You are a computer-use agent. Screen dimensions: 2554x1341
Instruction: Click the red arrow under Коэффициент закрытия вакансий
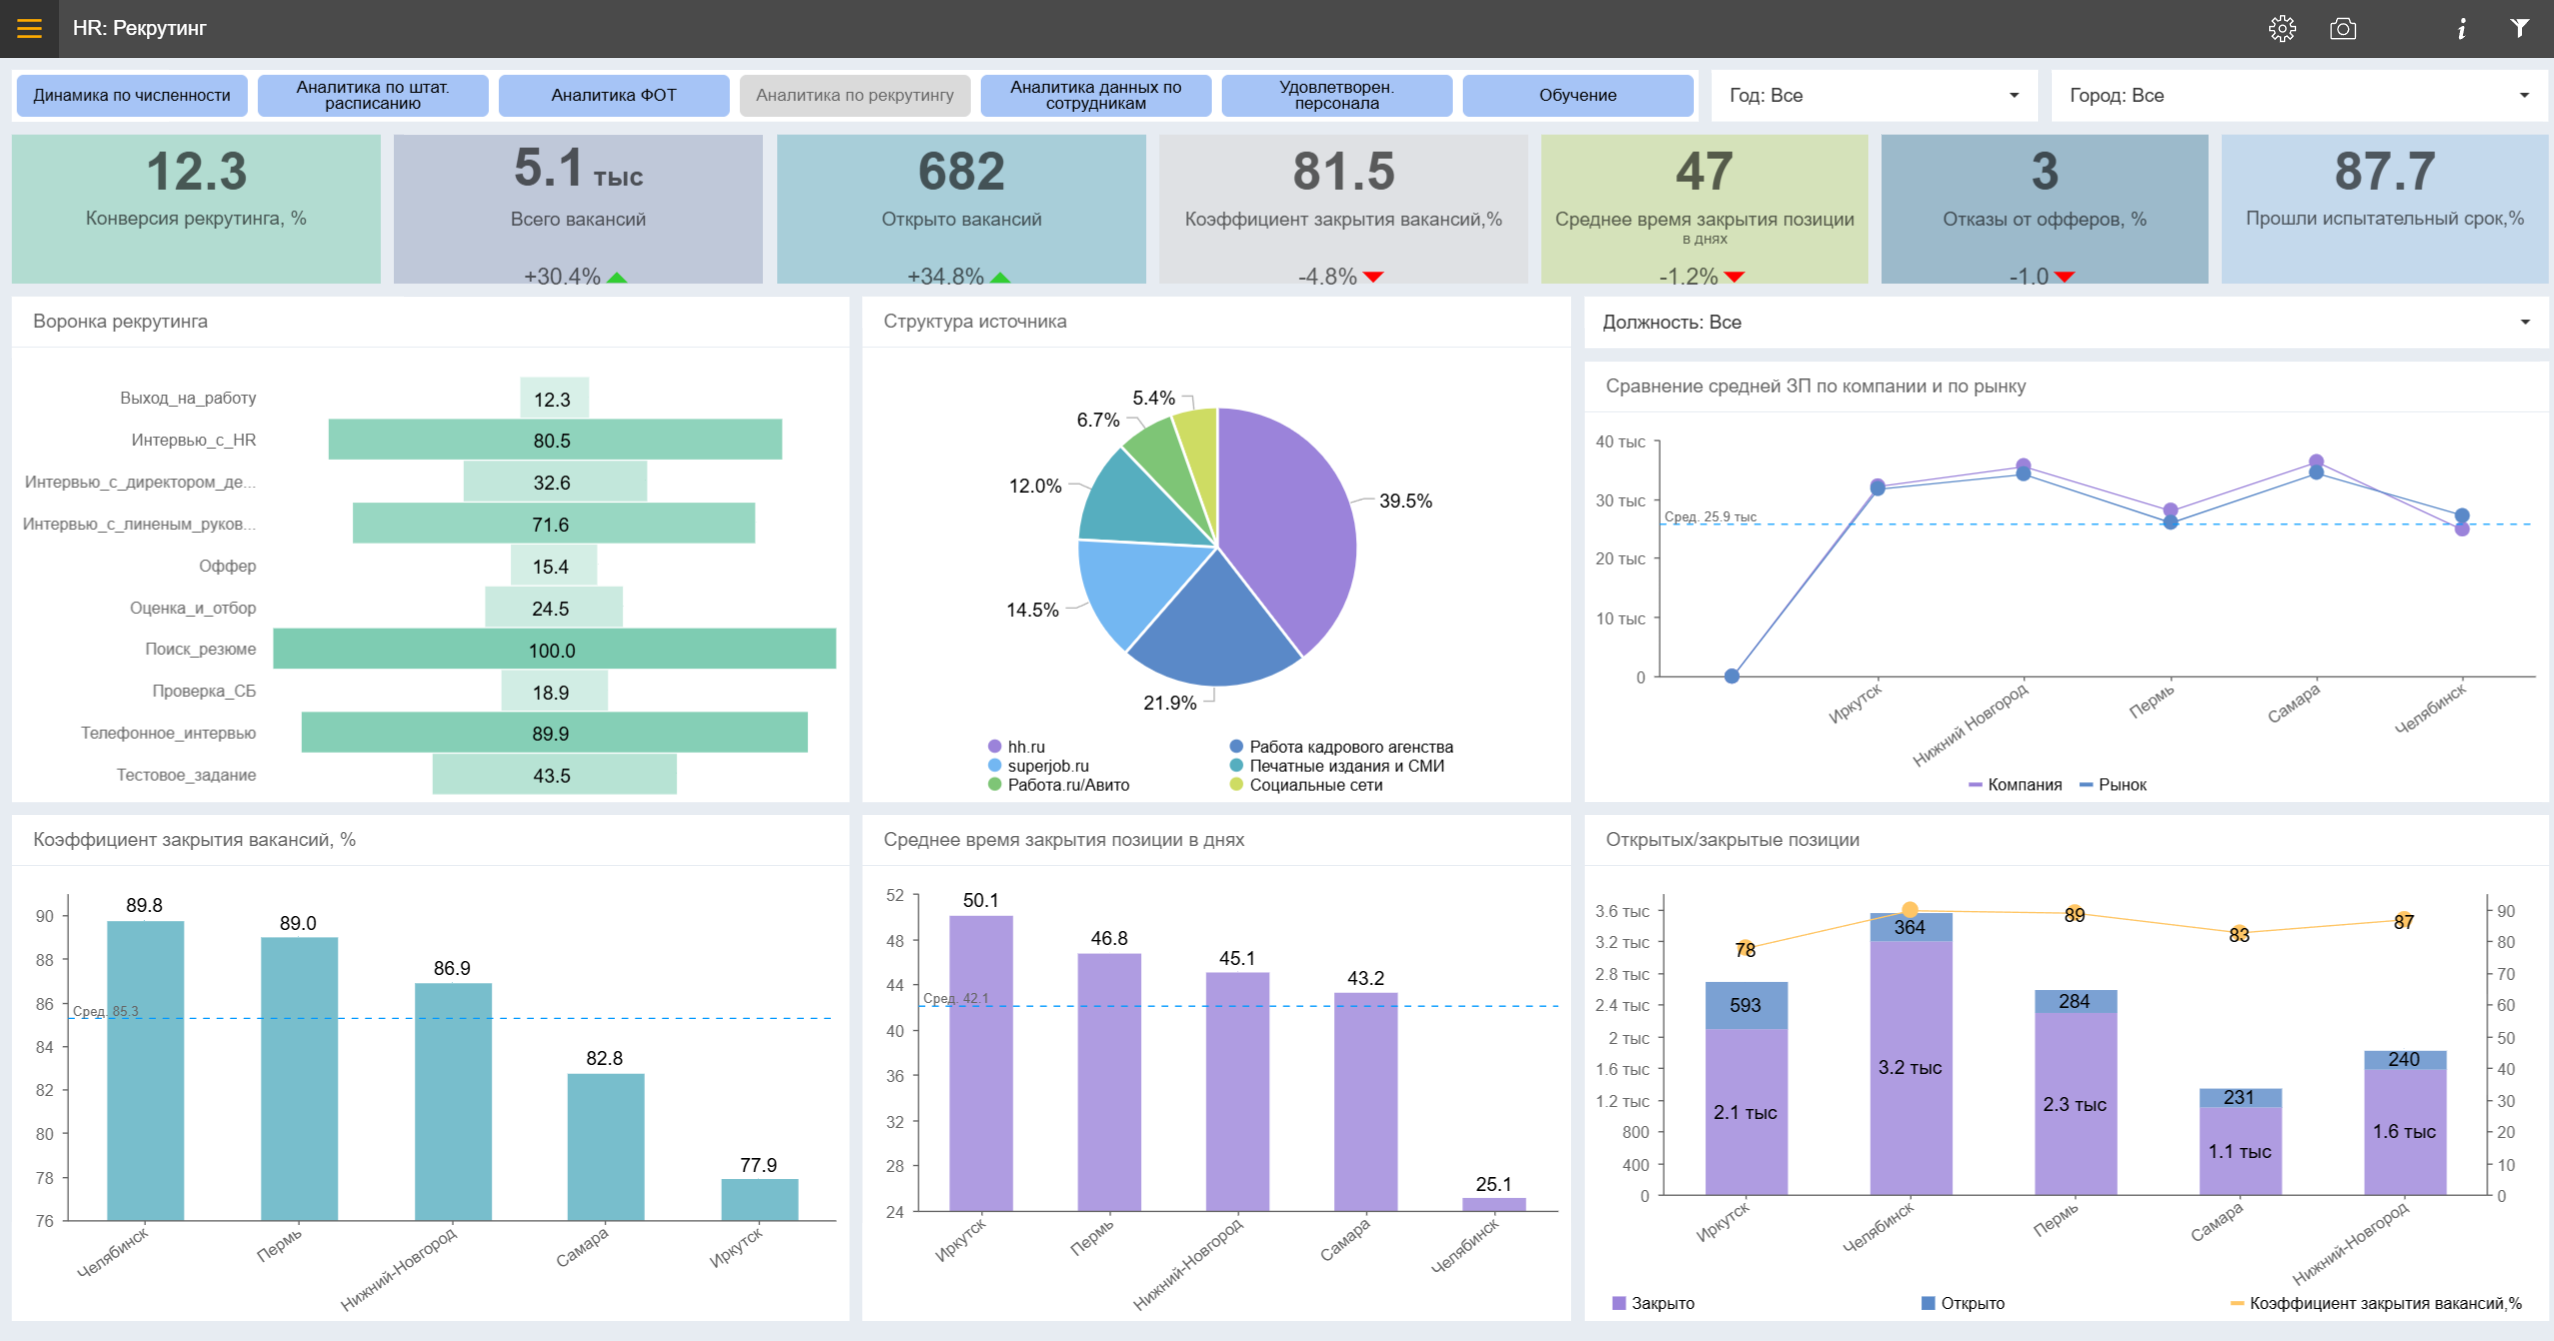[x=1373, y=277]
